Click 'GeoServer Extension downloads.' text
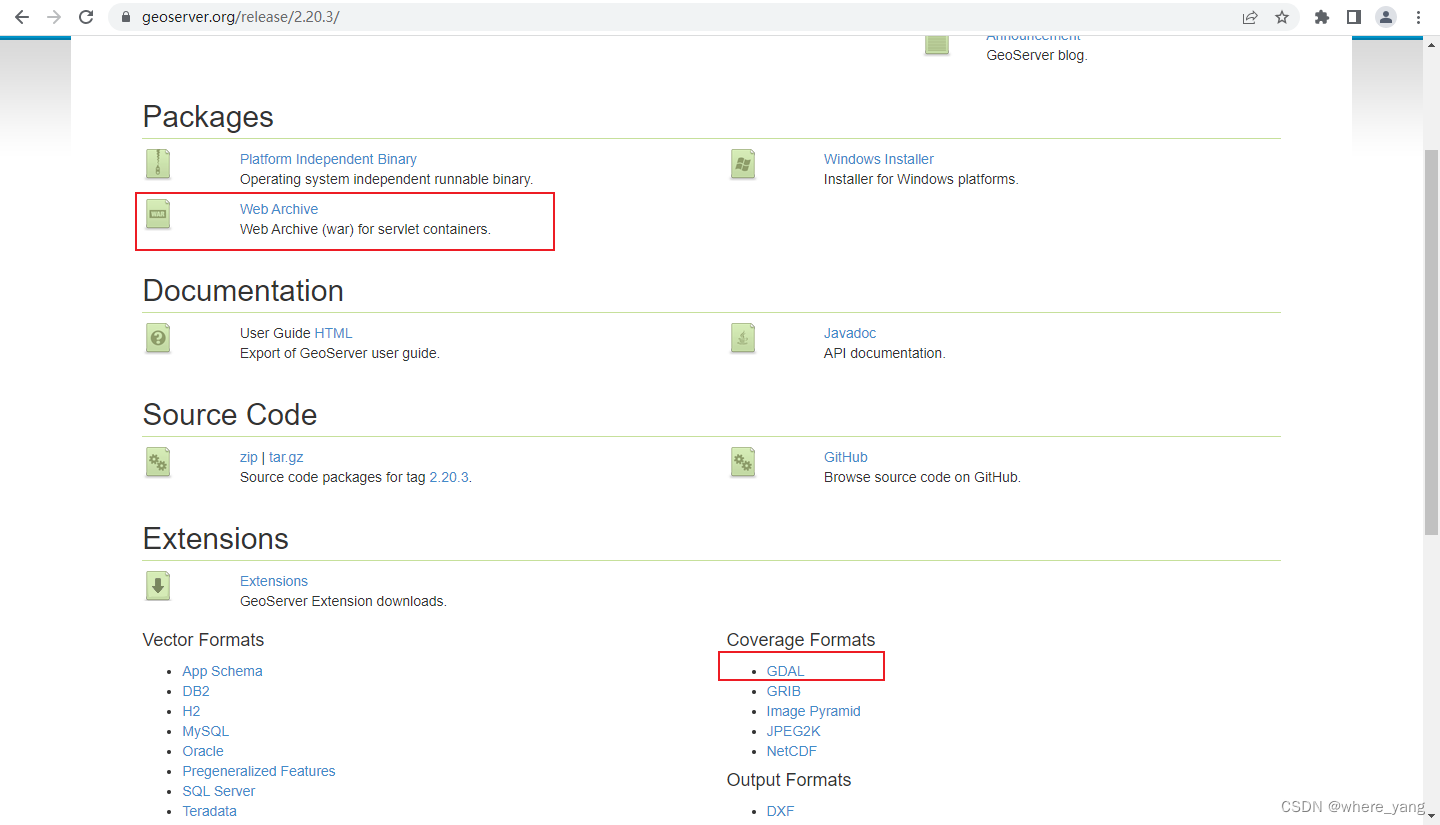1440x825 pixels. point(343,601)
